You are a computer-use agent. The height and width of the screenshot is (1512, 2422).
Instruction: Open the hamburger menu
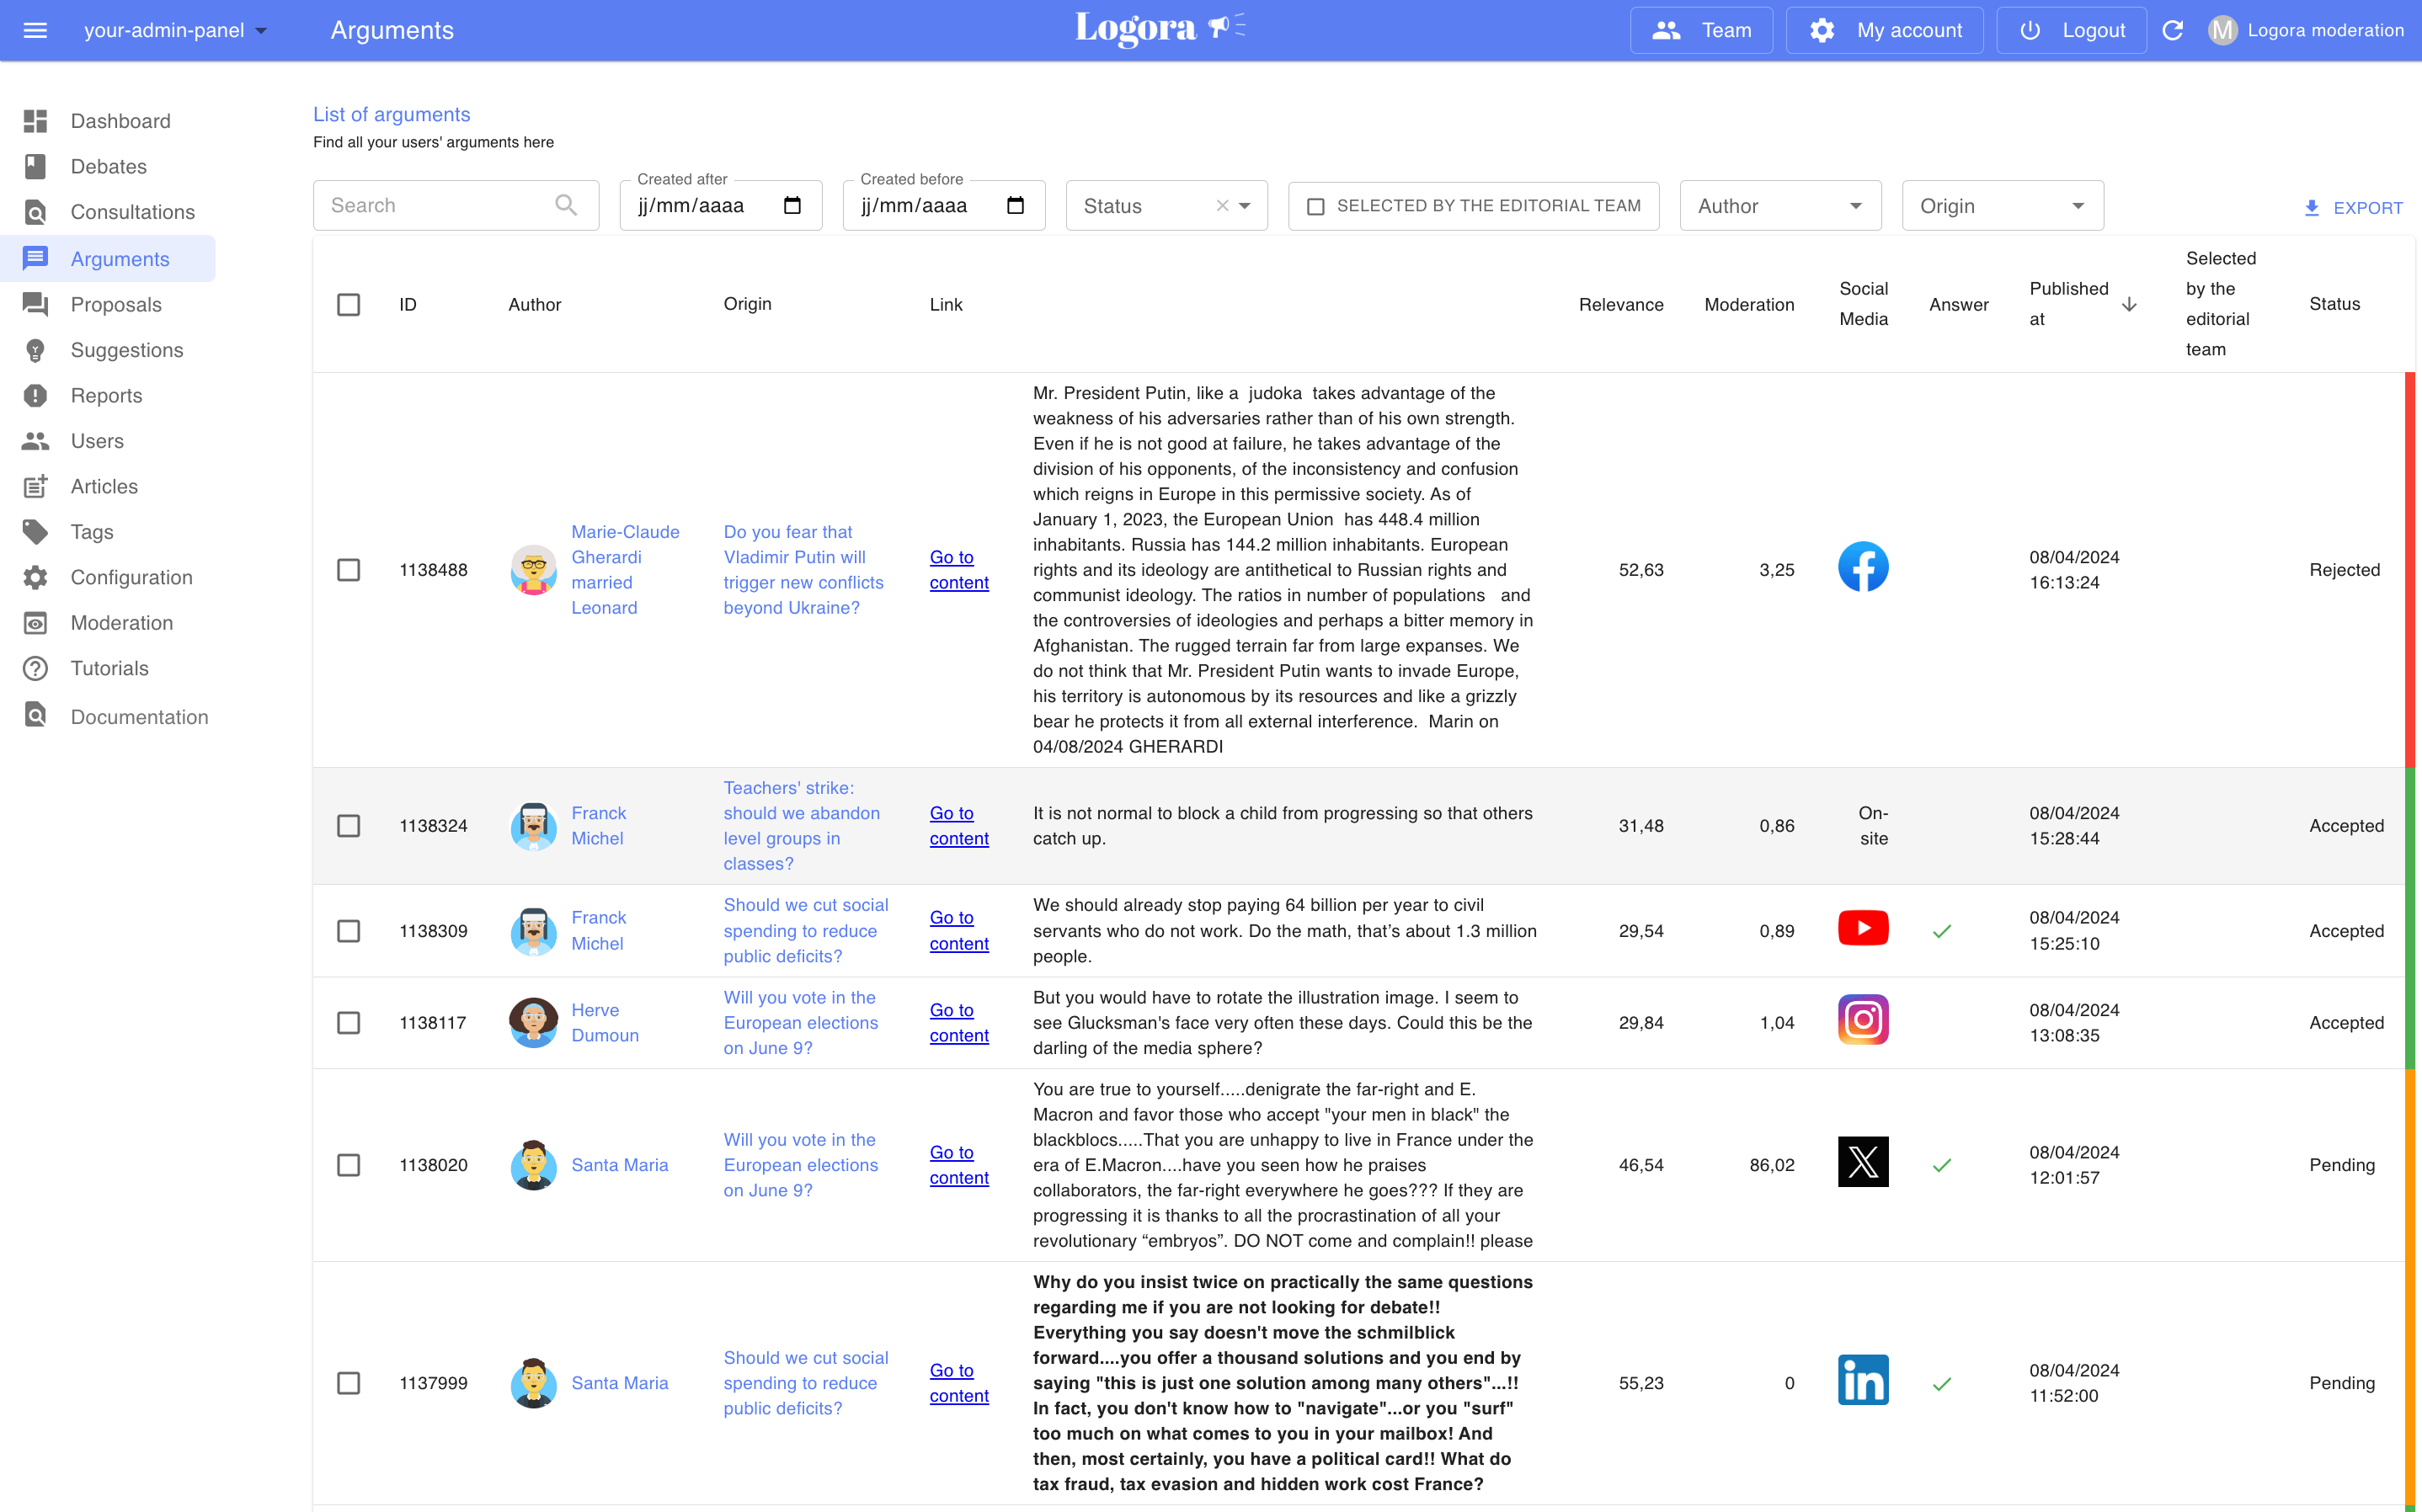(x=36, y=30)
